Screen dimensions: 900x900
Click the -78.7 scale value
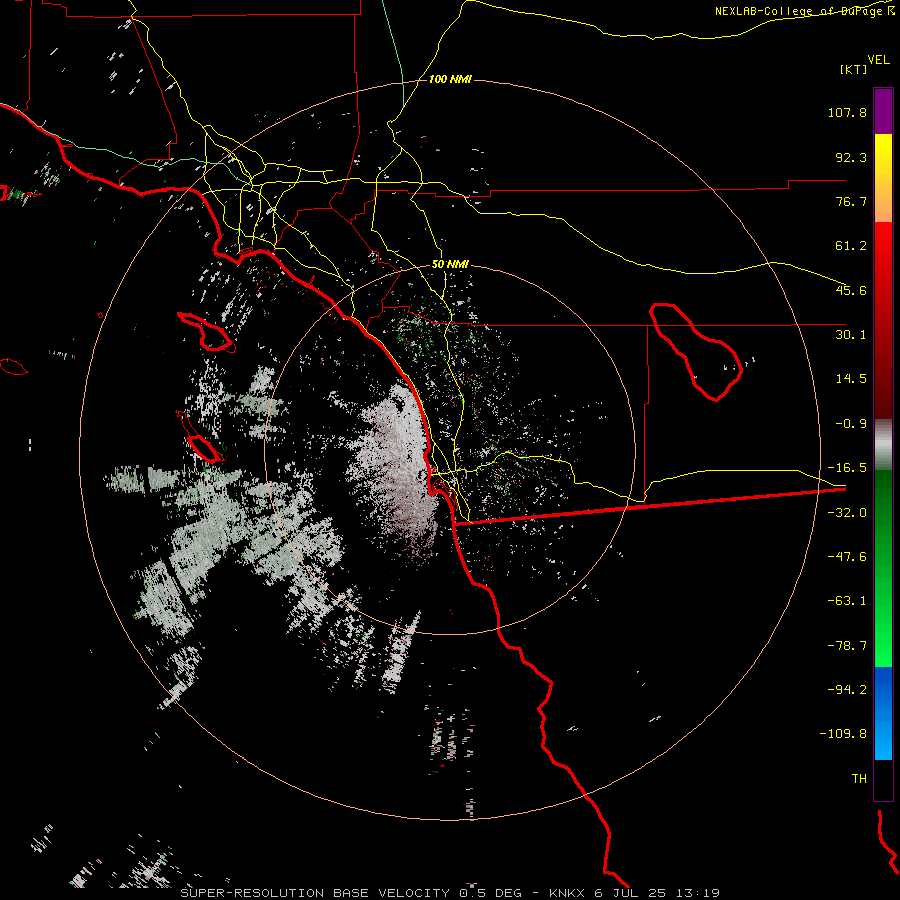[x=847, y=646]
